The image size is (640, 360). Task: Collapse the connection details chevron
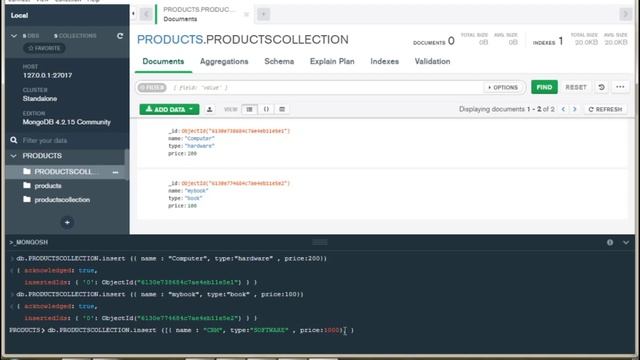pos(14,36)
